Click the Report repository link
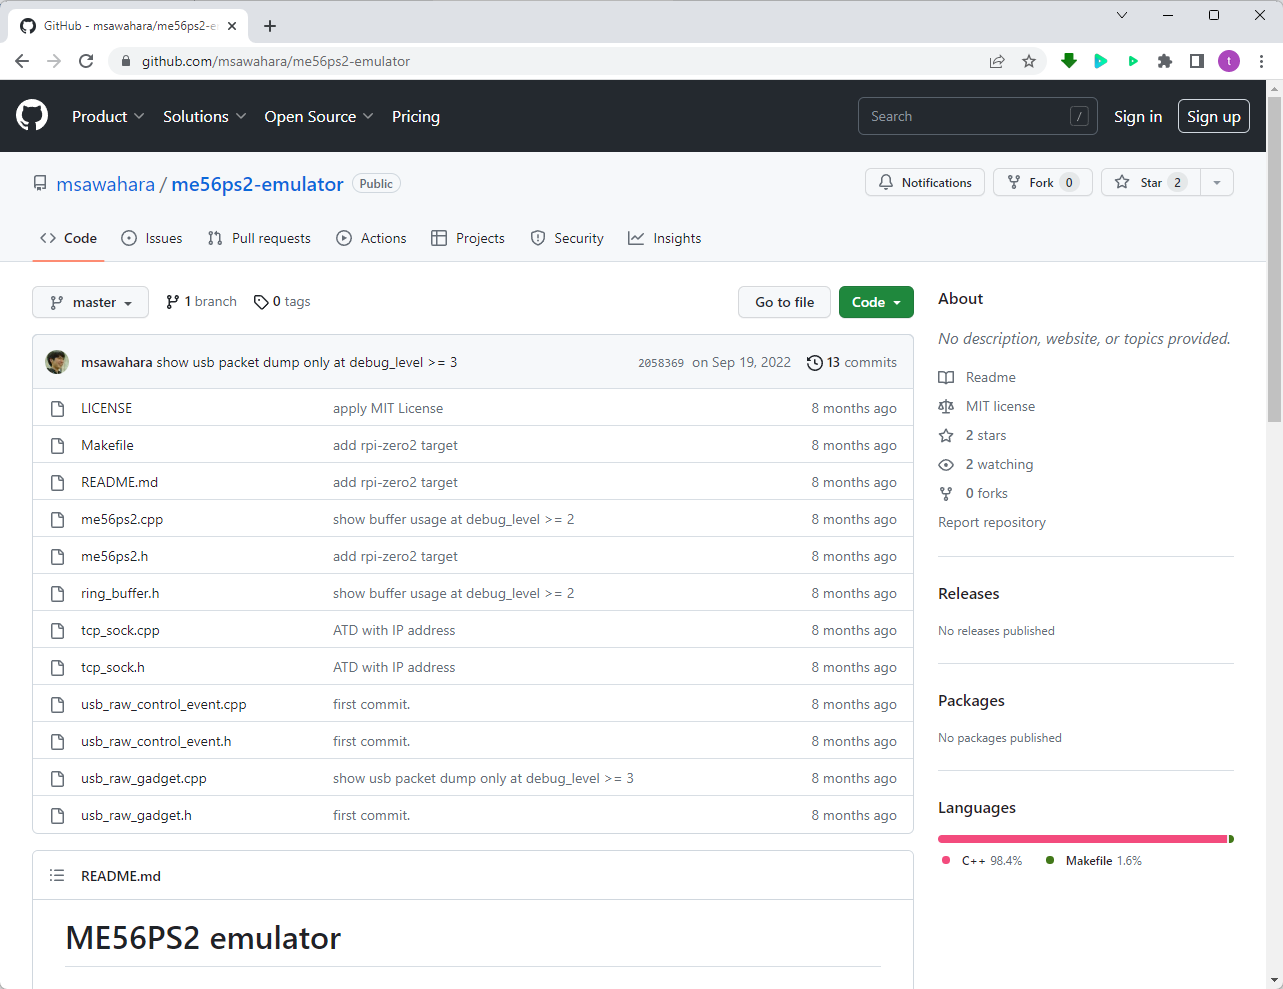 [x=992, y=522]
